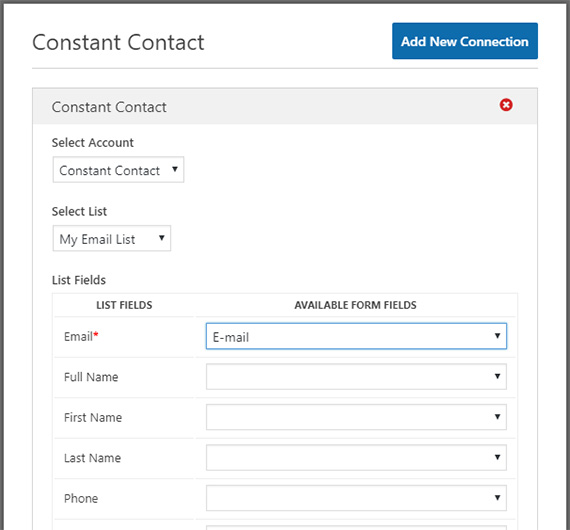Open the E-mail form field dropdown
This screenshot has width=570, height=530.
[356, 336]
